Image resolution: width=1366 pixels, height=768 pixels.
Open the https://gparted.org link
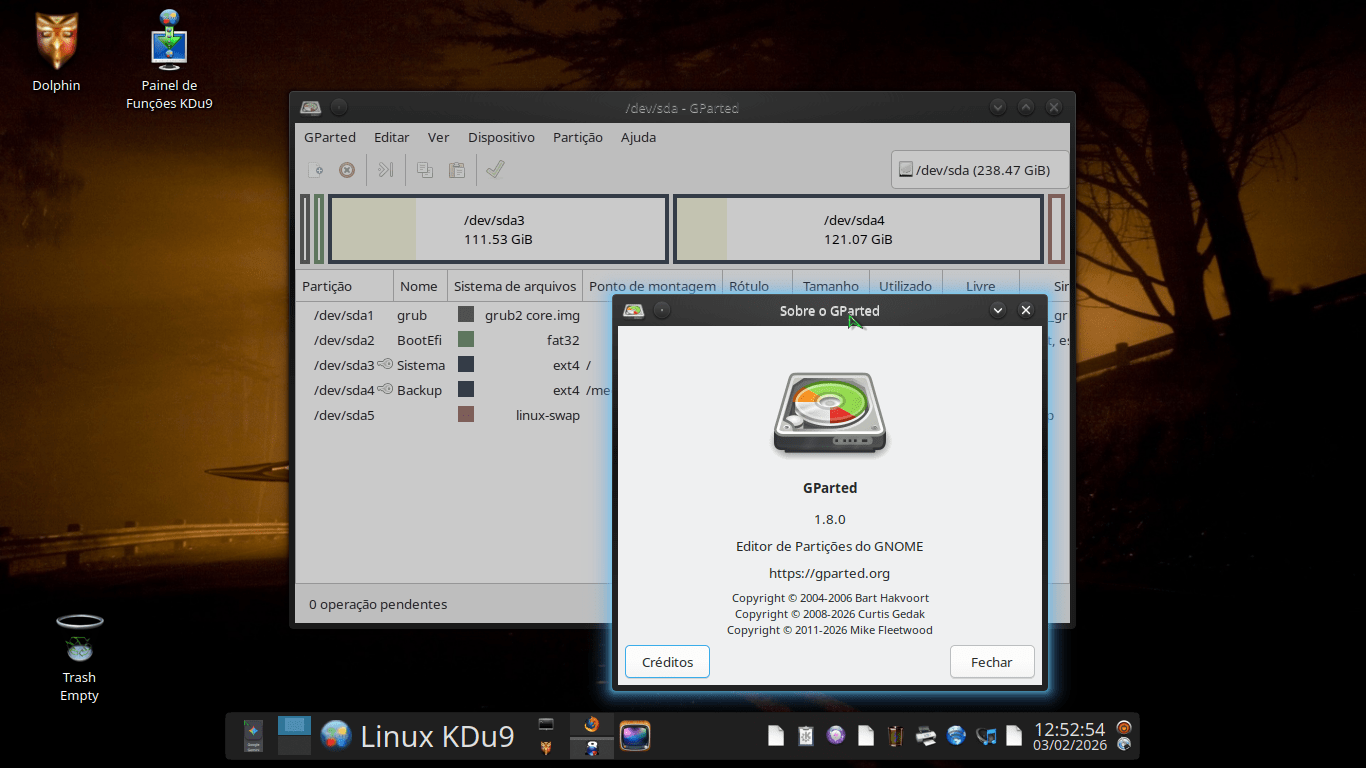click(829, 573)
